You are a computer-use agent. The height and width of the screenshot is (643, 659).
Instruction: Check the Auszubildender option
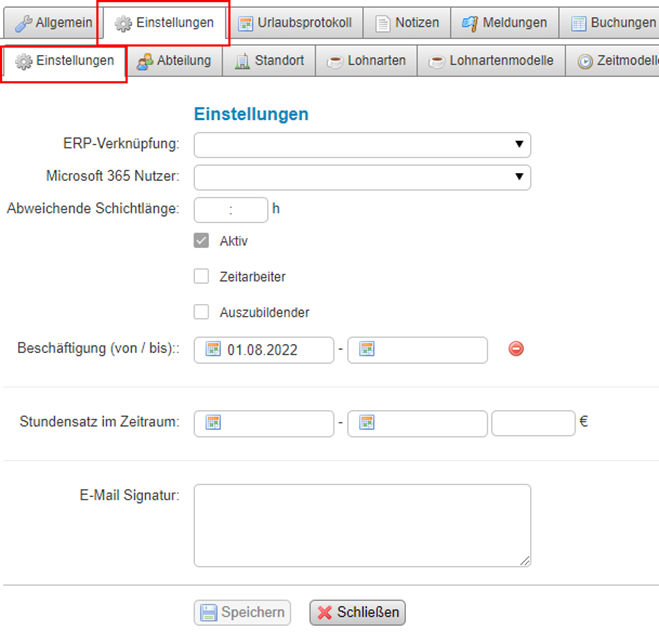(201, 312)
